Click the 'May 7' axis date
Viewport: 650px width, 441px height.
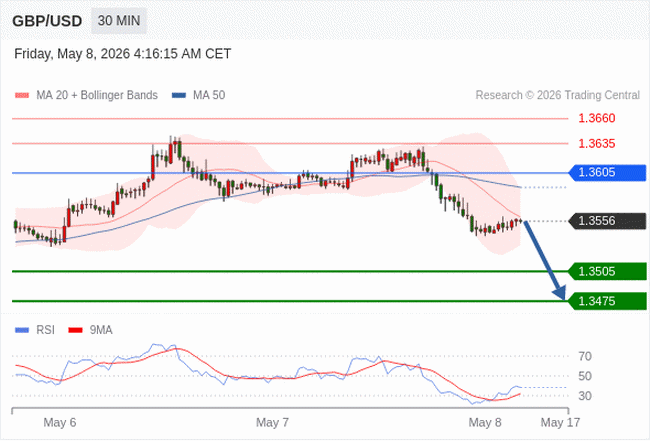point(272,422)
